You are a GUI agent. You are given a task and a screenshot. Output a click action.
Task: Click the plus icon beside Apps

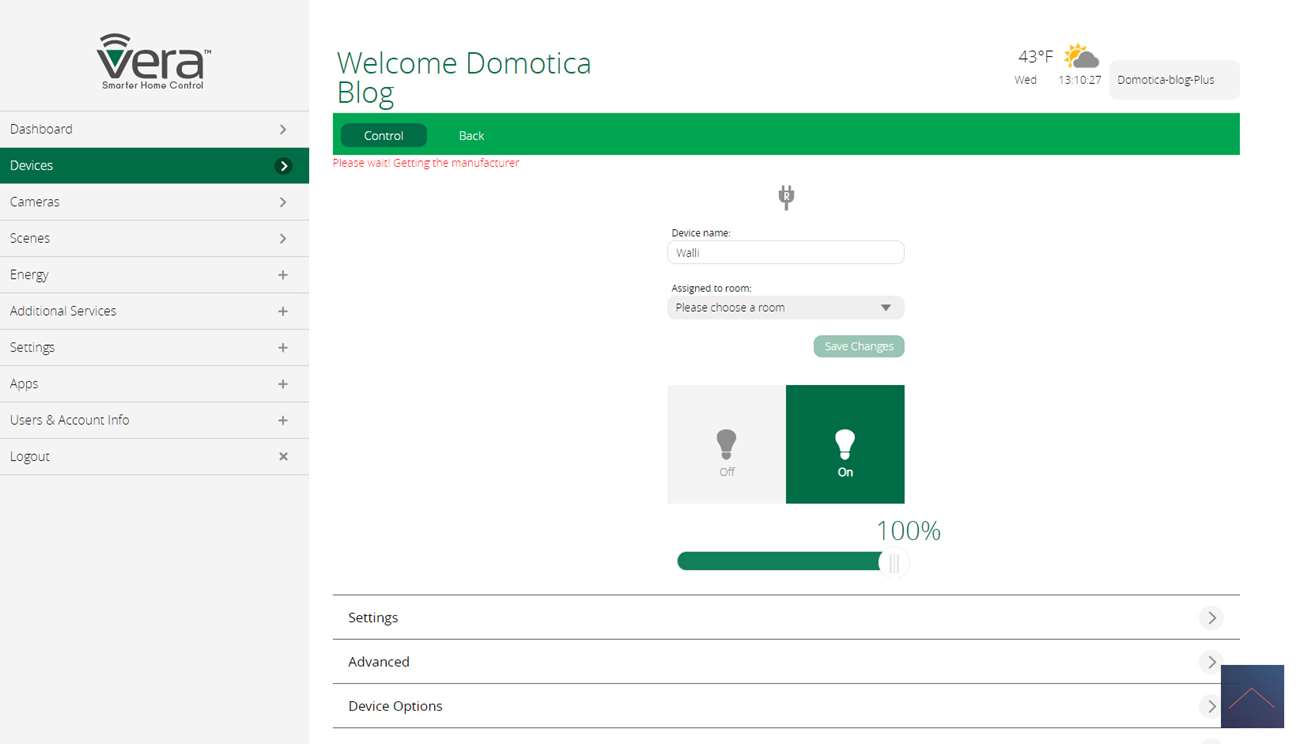click(x=283, y=384)
